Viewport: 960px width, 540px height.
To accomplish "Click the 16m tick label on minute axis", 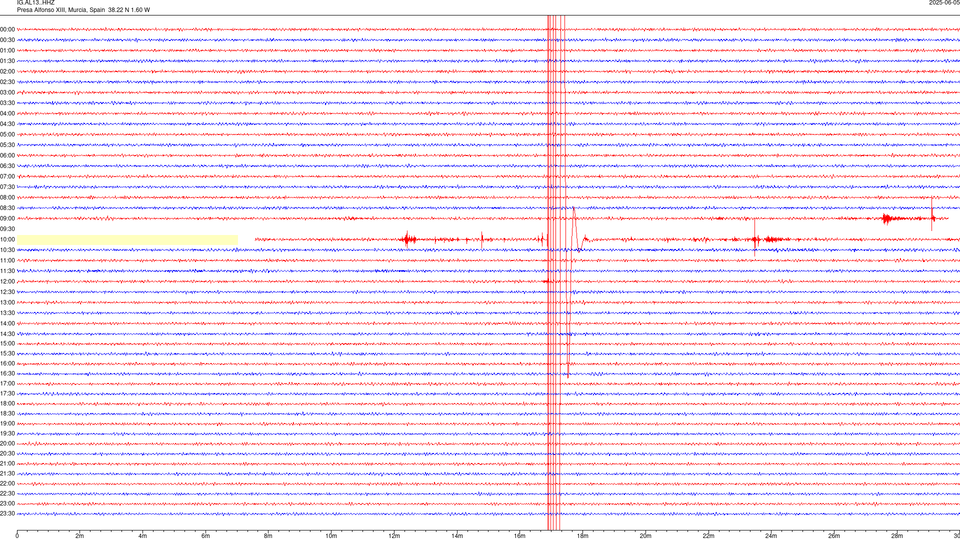I will (x=520, y=536).
